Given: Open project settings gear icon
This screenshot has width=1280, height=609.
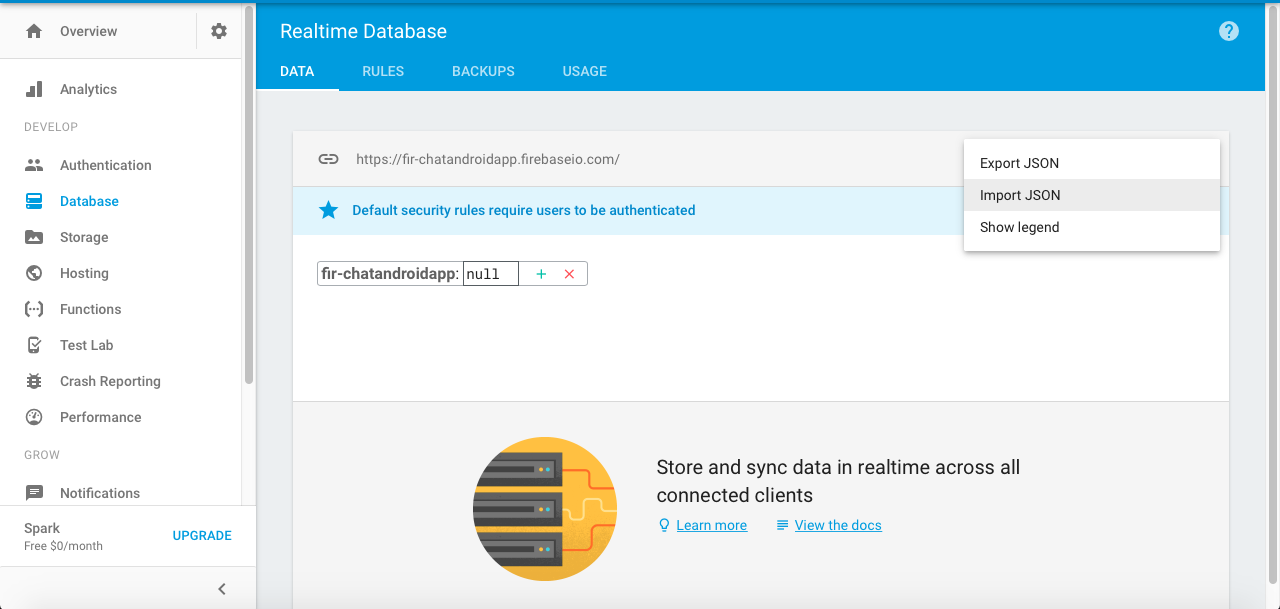Looking at the screenshot, I should tap(219, 31).
